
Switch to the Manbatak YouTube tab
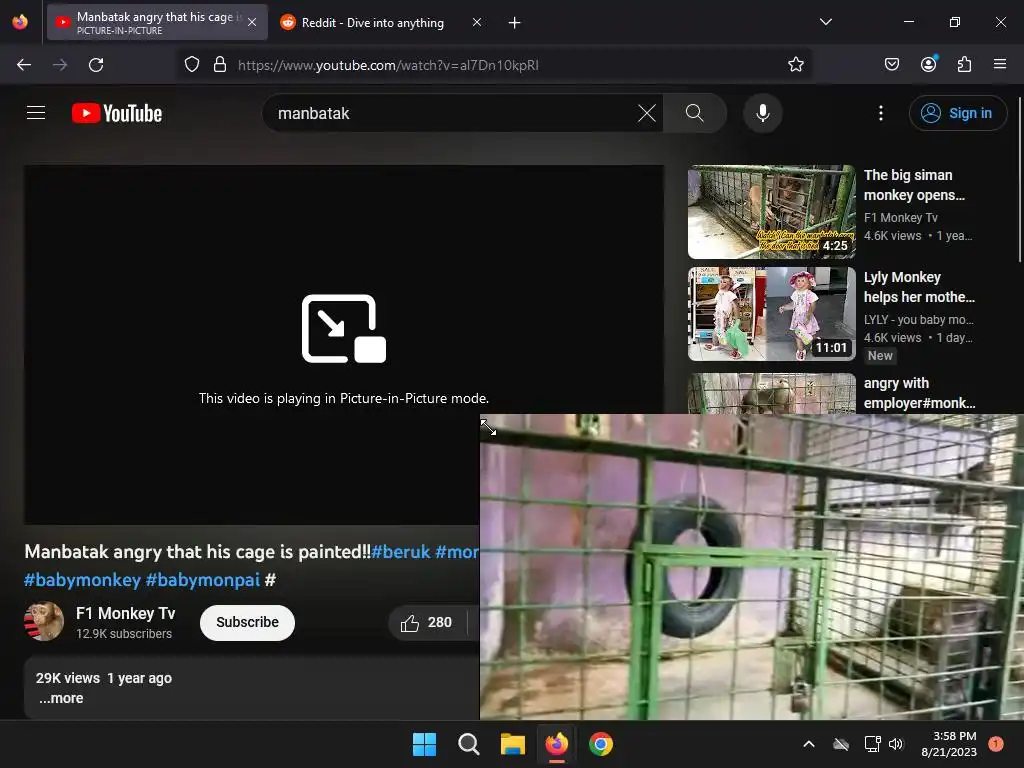pyautogui.click(x=157, y=22)
